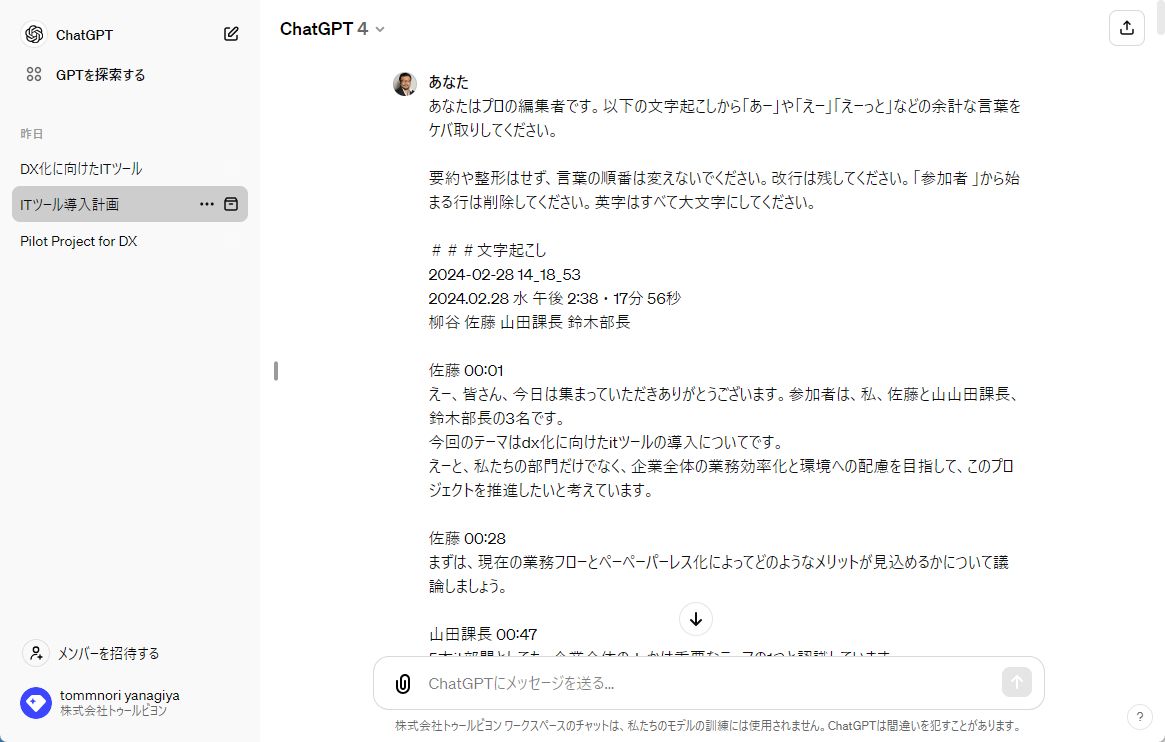Image resolution: width=1165 pixels, height=742 pixels.
Task: Open the Pilot Project for DX chat
Action: coord(79,241)
